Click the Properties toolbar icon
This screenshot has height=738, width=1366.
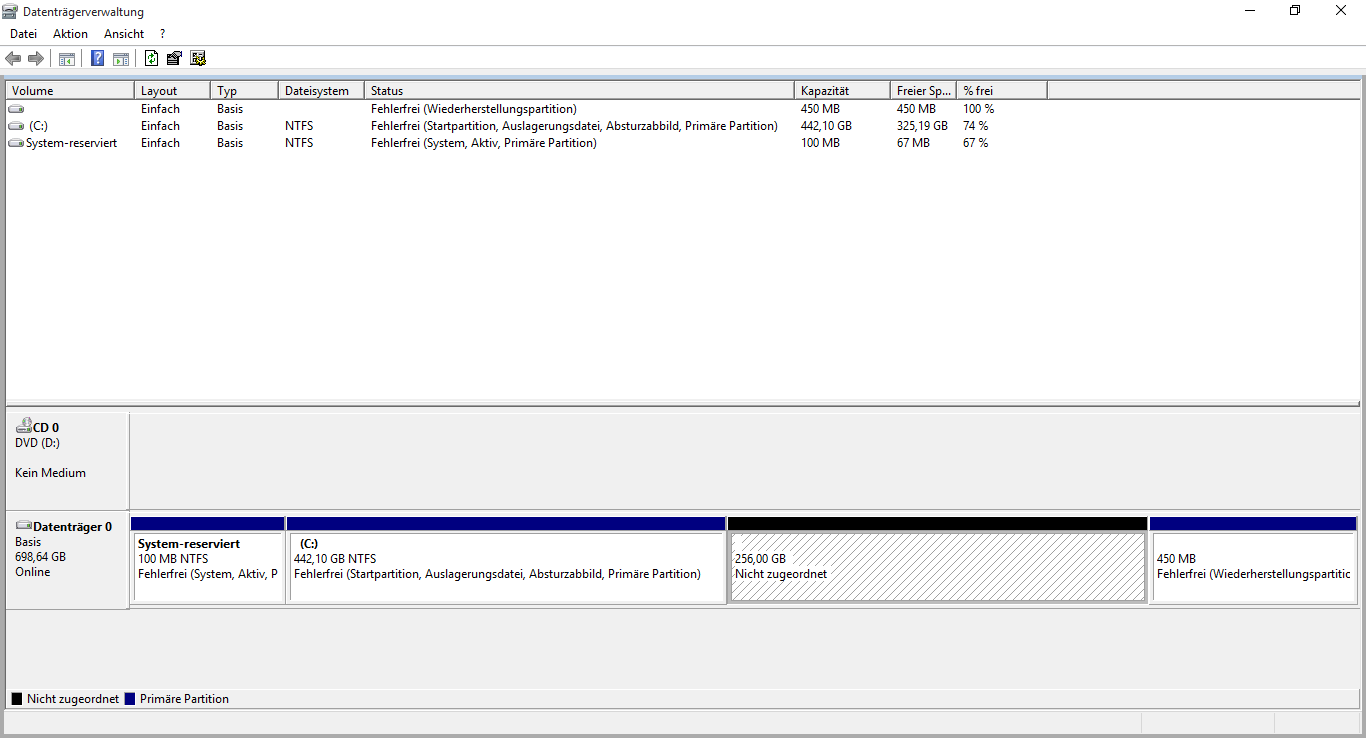pos(175,59)
